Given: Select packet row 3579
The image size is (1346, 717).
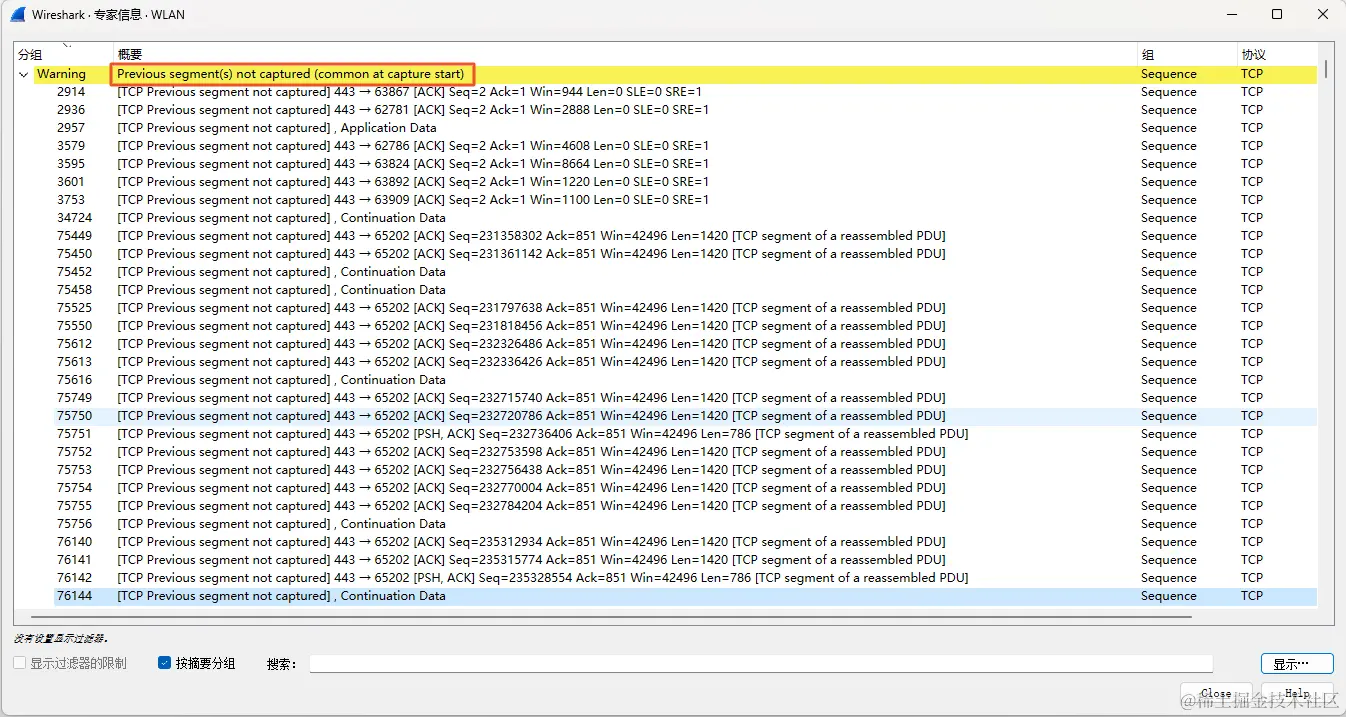Looking at the screenshot, I should 685,146.
